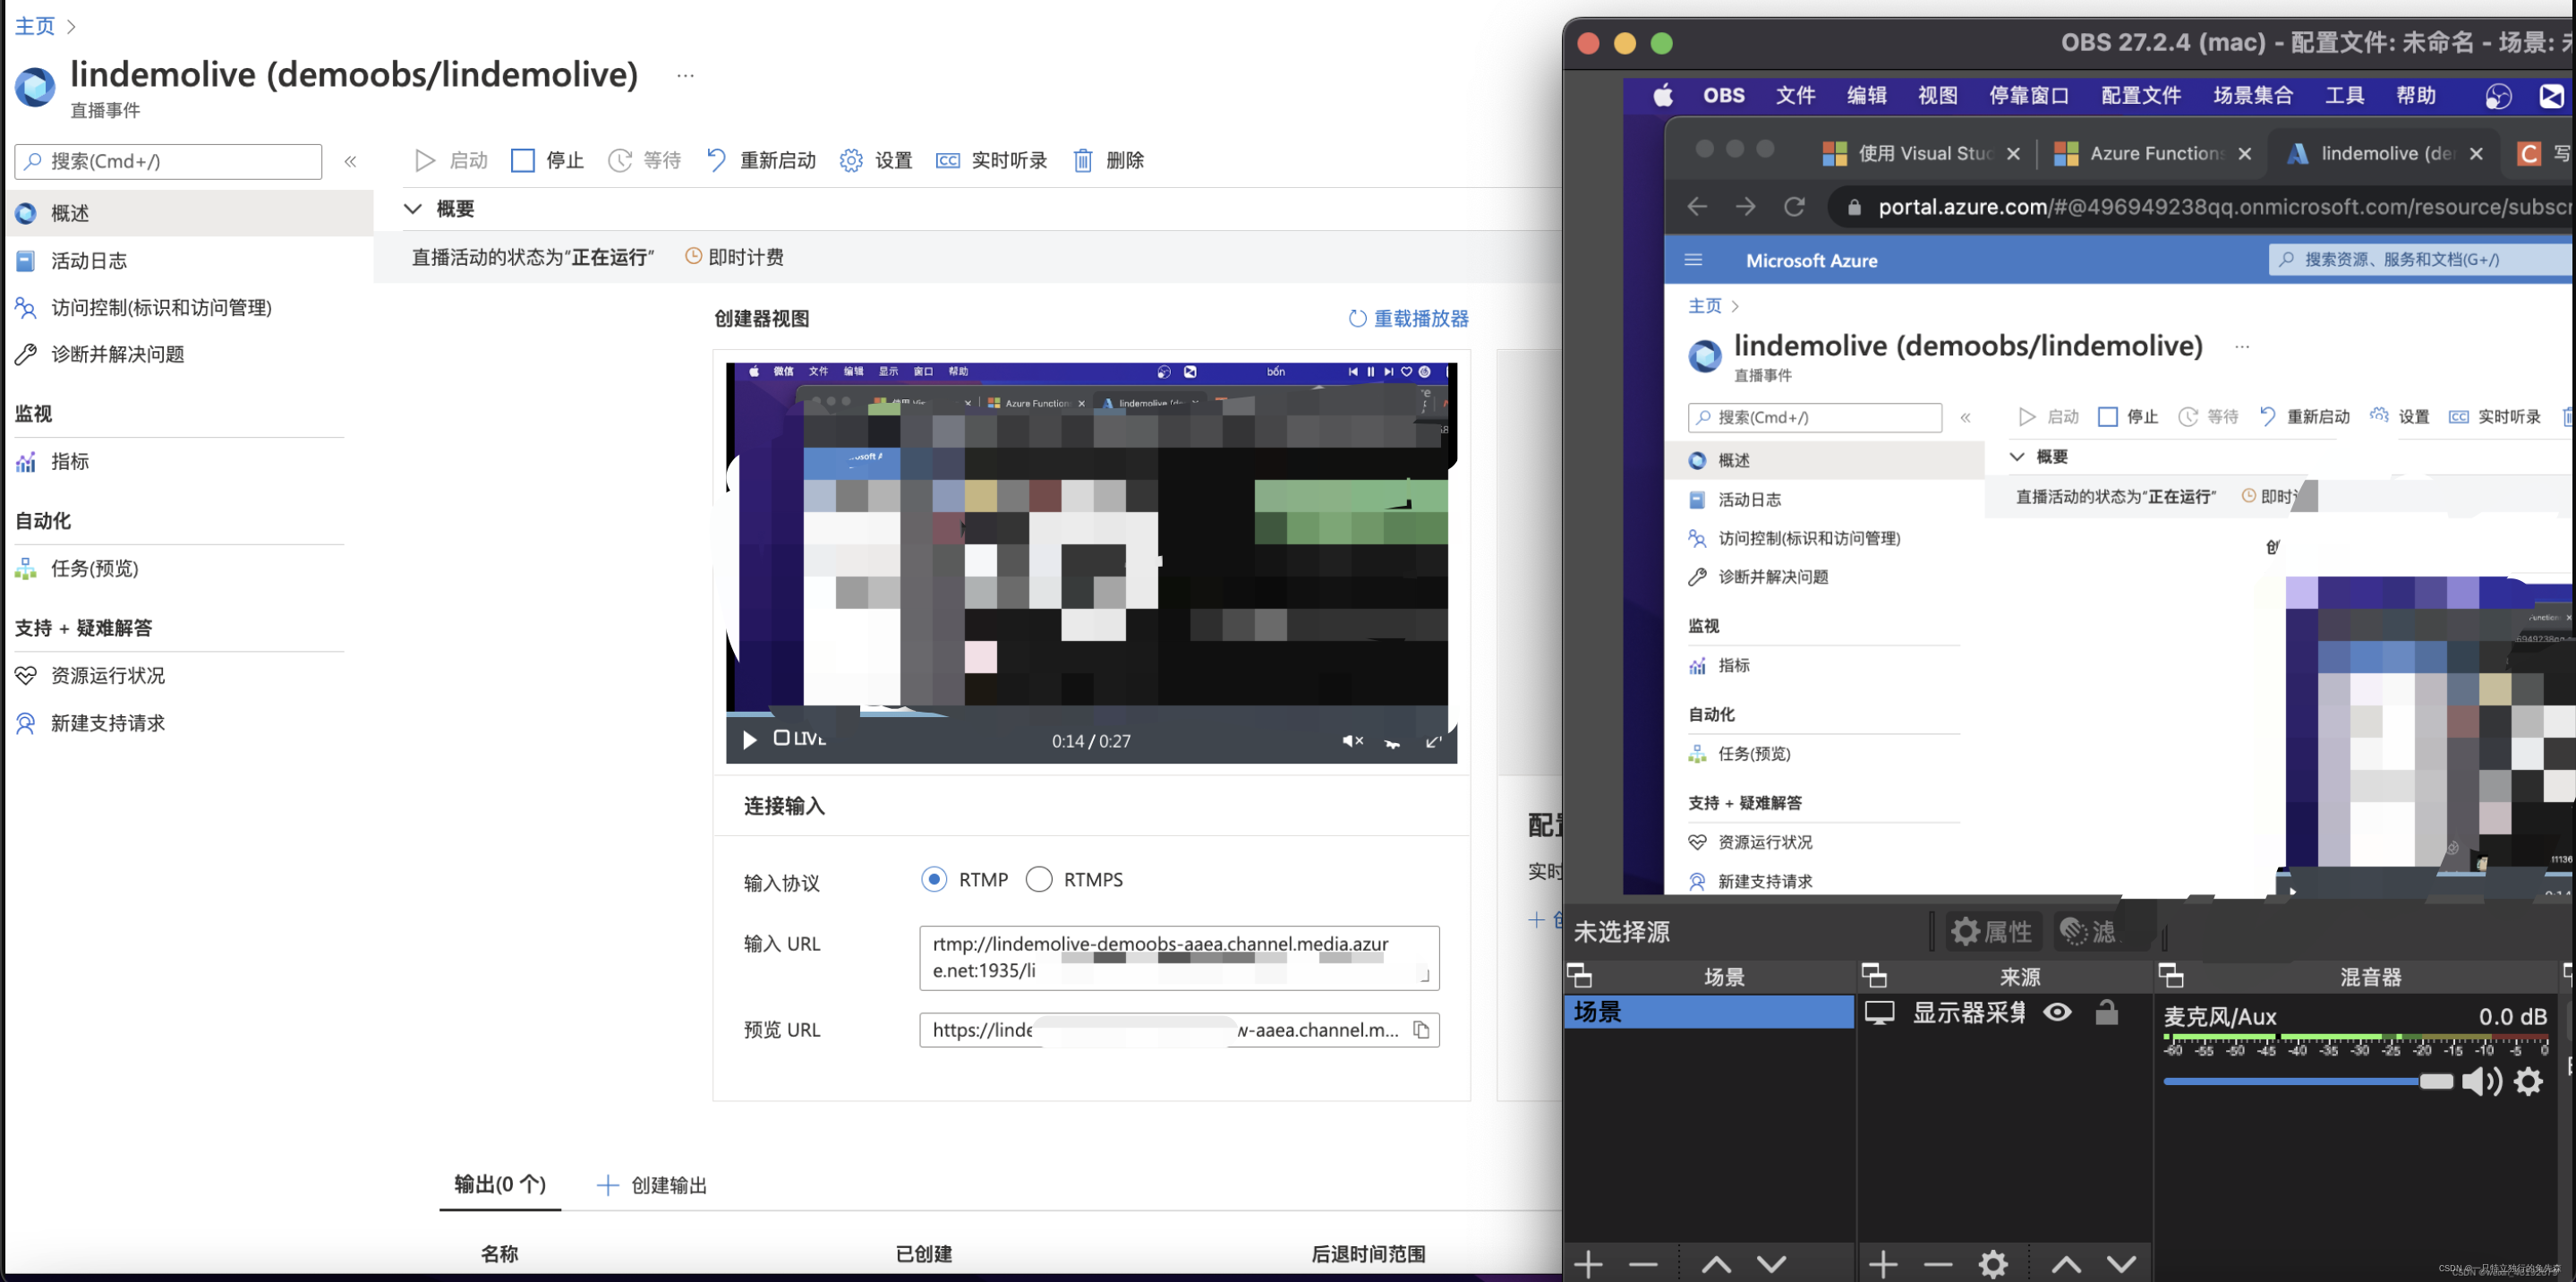Open player settings icon next to the volume icon
This screenshot has height=1282, width=2576.
(1392, 742)
